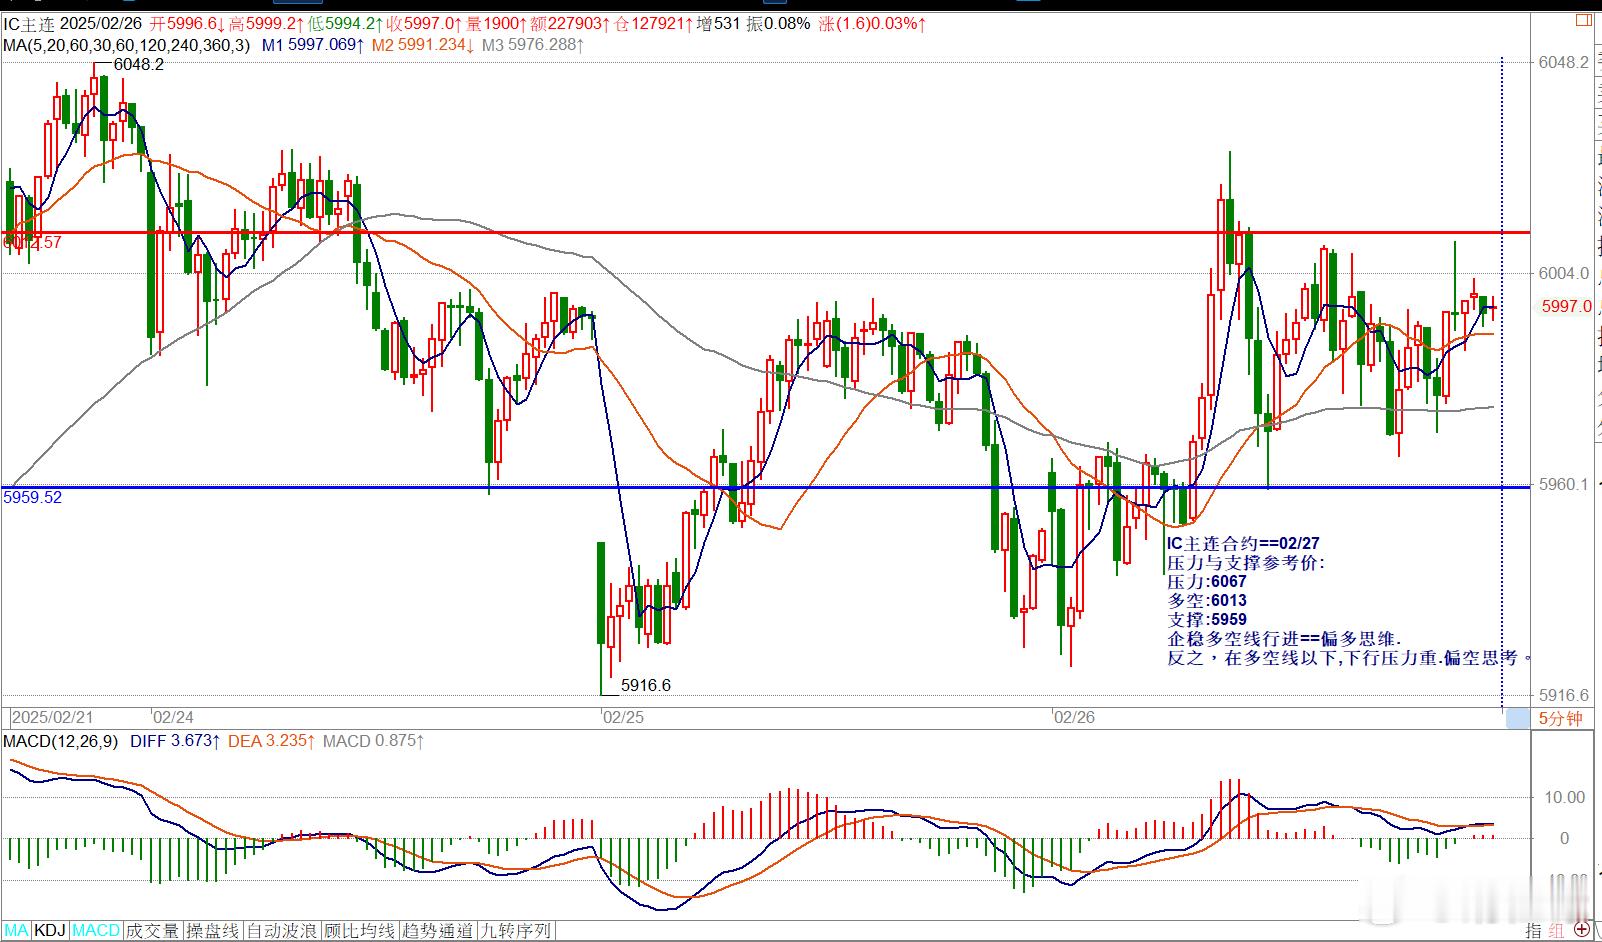Image resolution: width=1602 pixels, height=942 pixels.
Task: Click the 低5994.2 low price
Action: (347, 23)
